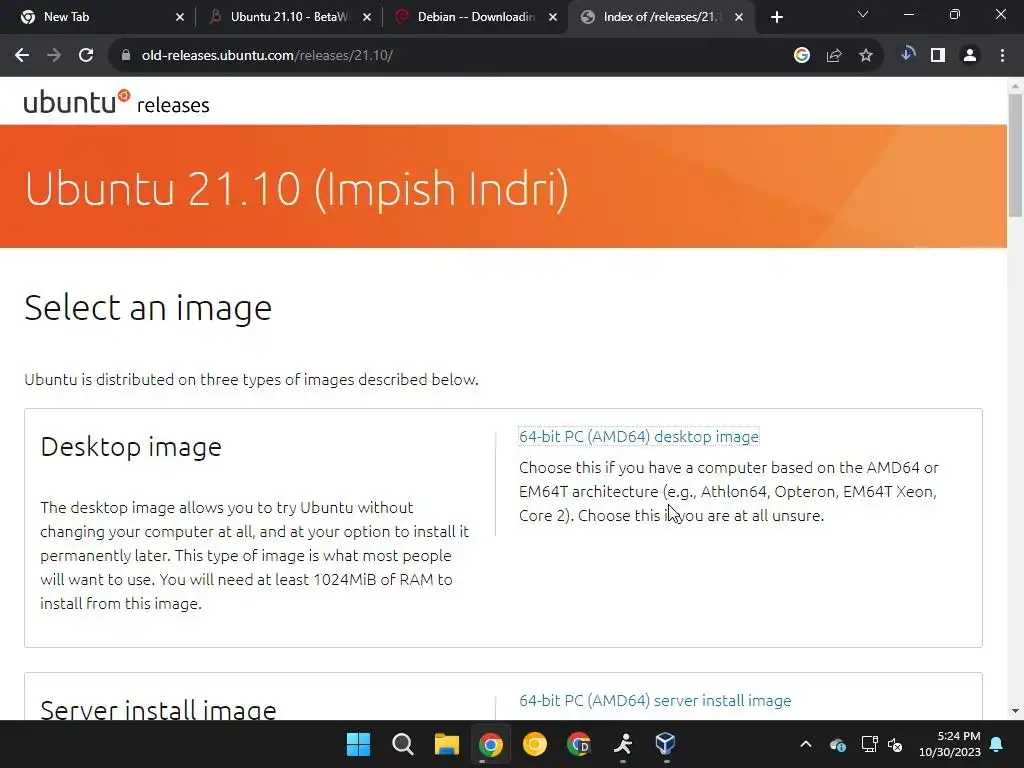The height and width of the screenshot is (768, 1024).
Task: Open VirtualBox from the taskbar
Action: pyautogui.click(x=665, y=744)
